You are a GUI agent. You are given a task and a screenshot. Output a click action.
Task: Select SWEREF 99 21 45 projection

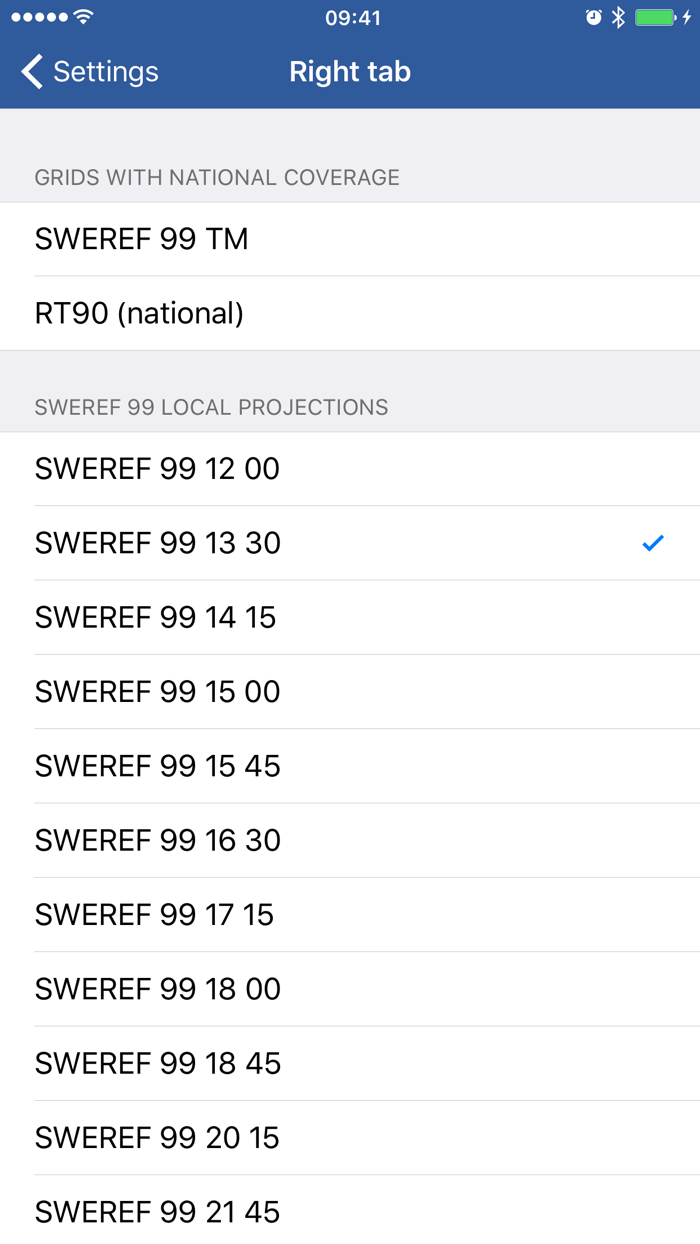tap(157, 1211)
